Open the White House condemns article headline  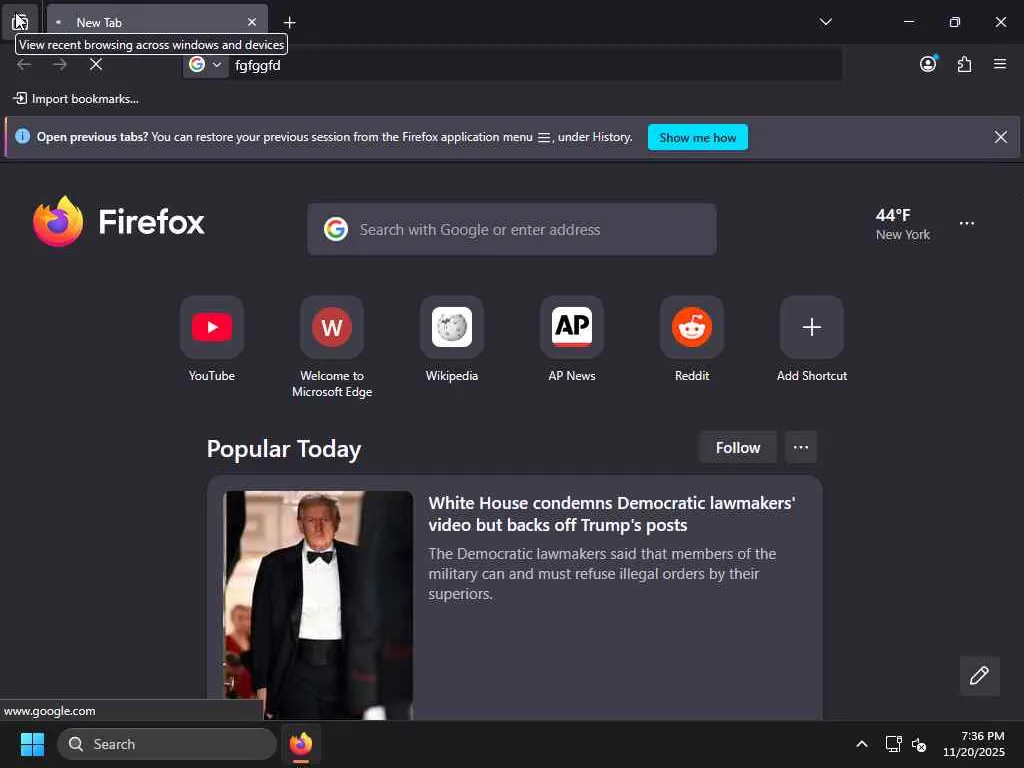[611, 514]
